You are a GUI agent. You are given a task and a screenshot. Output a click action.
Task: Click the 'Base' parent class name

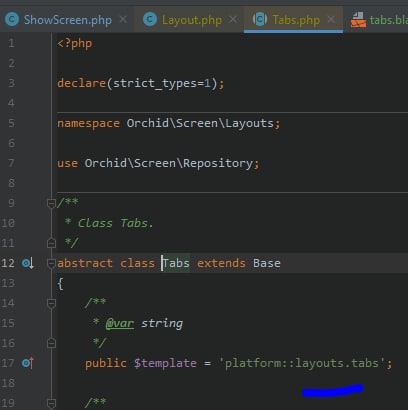267,263
